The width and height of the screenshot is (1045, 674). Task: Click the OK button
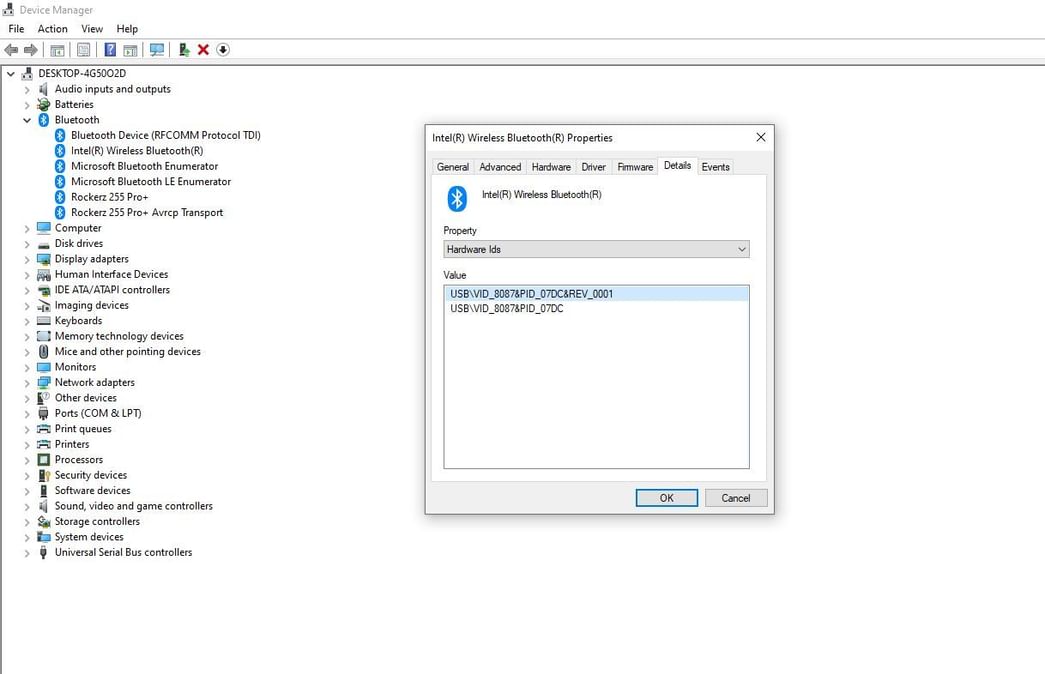pyautogui.click(x=666, y=497)
